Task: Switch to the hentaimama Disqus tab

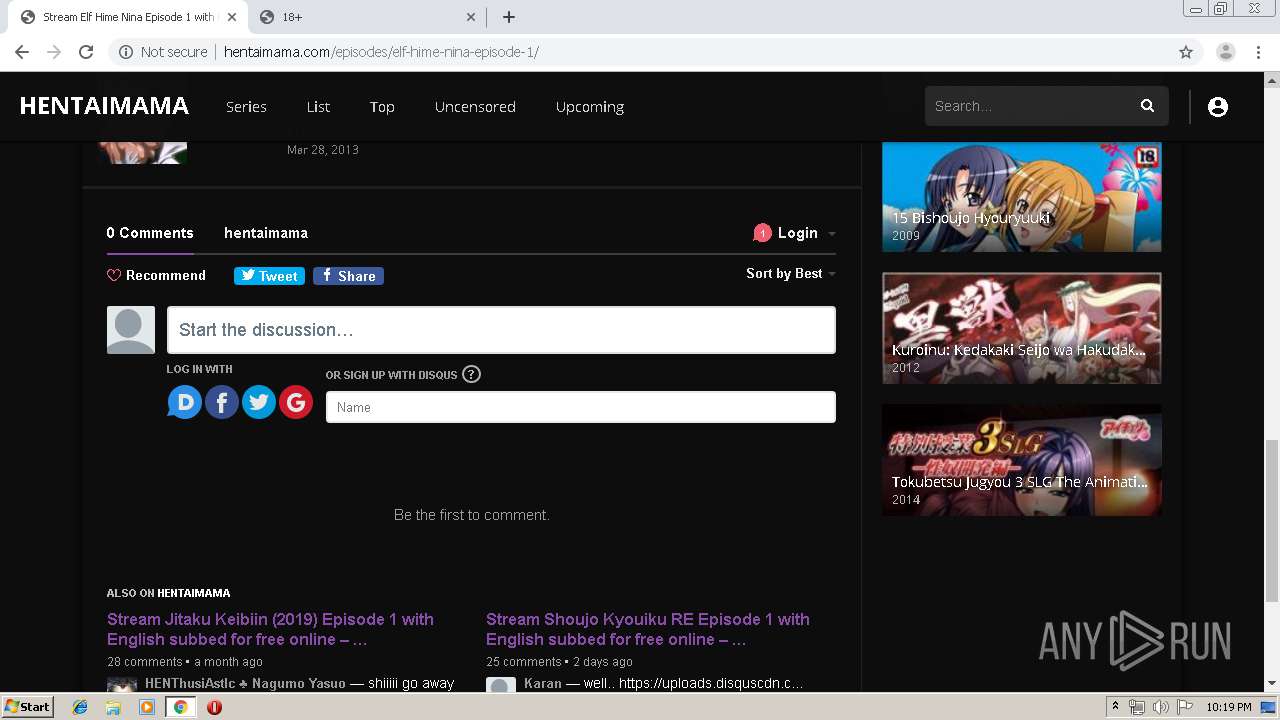Action: [x=266, y=233]
